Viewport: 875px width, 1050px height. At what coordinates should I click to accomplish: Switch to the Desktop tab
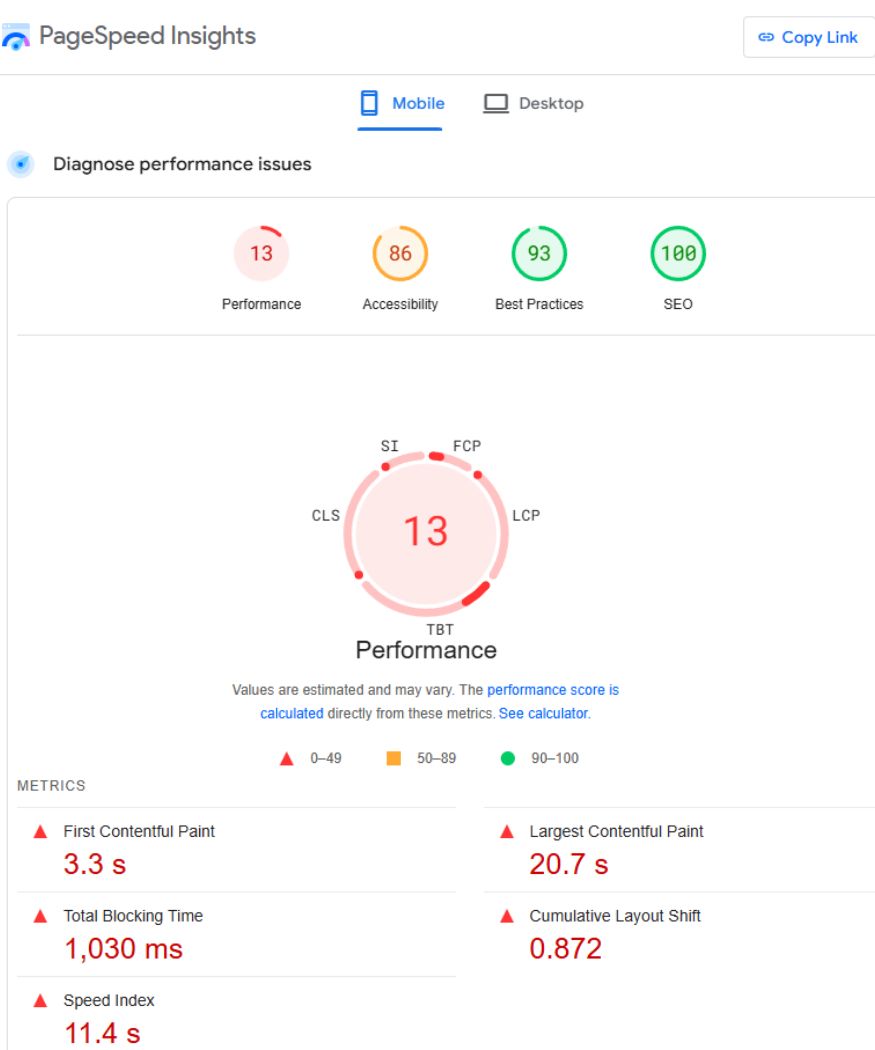[534, 104]
